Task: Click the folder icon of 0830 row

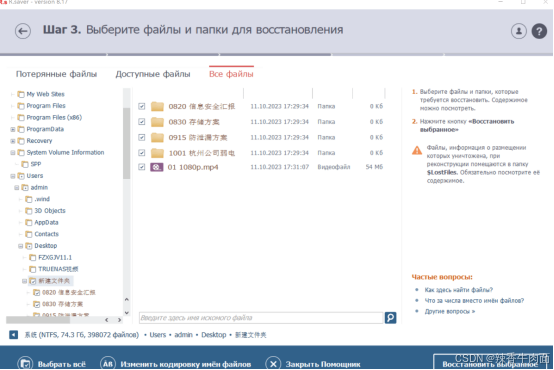Action: click(x=157, y=122)
